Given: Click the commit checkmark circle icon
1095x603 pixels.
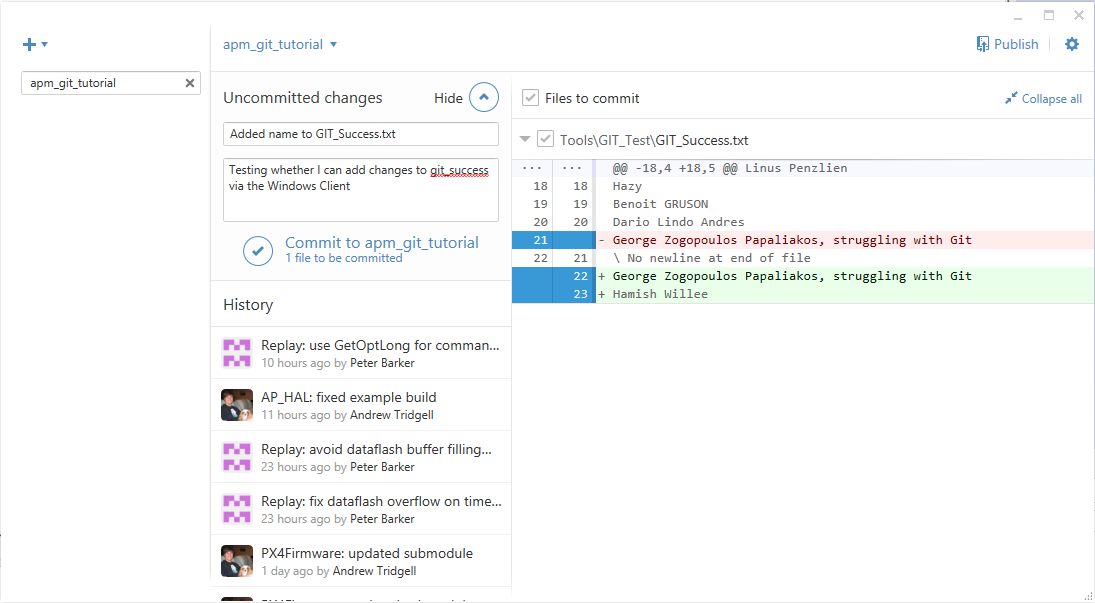Looking at the screenshot, I should [x=258, y=250].
